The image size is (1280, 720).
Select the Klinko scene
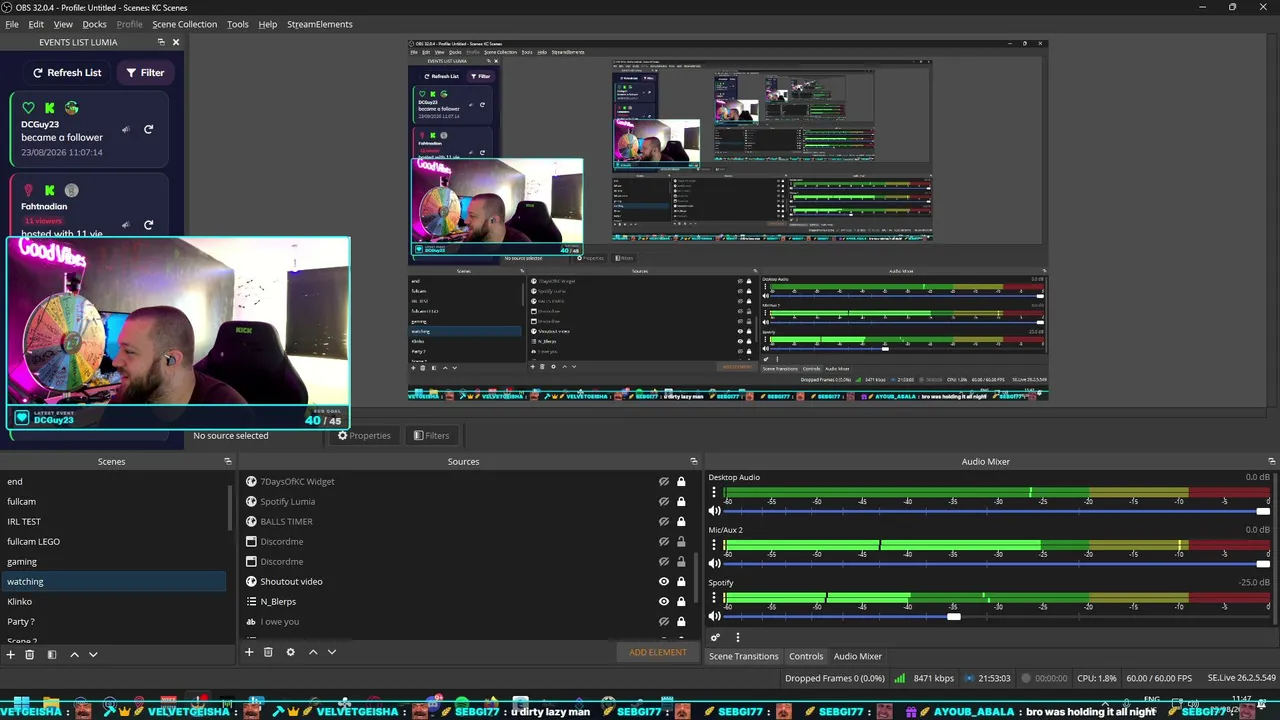[x=113, y=601]
